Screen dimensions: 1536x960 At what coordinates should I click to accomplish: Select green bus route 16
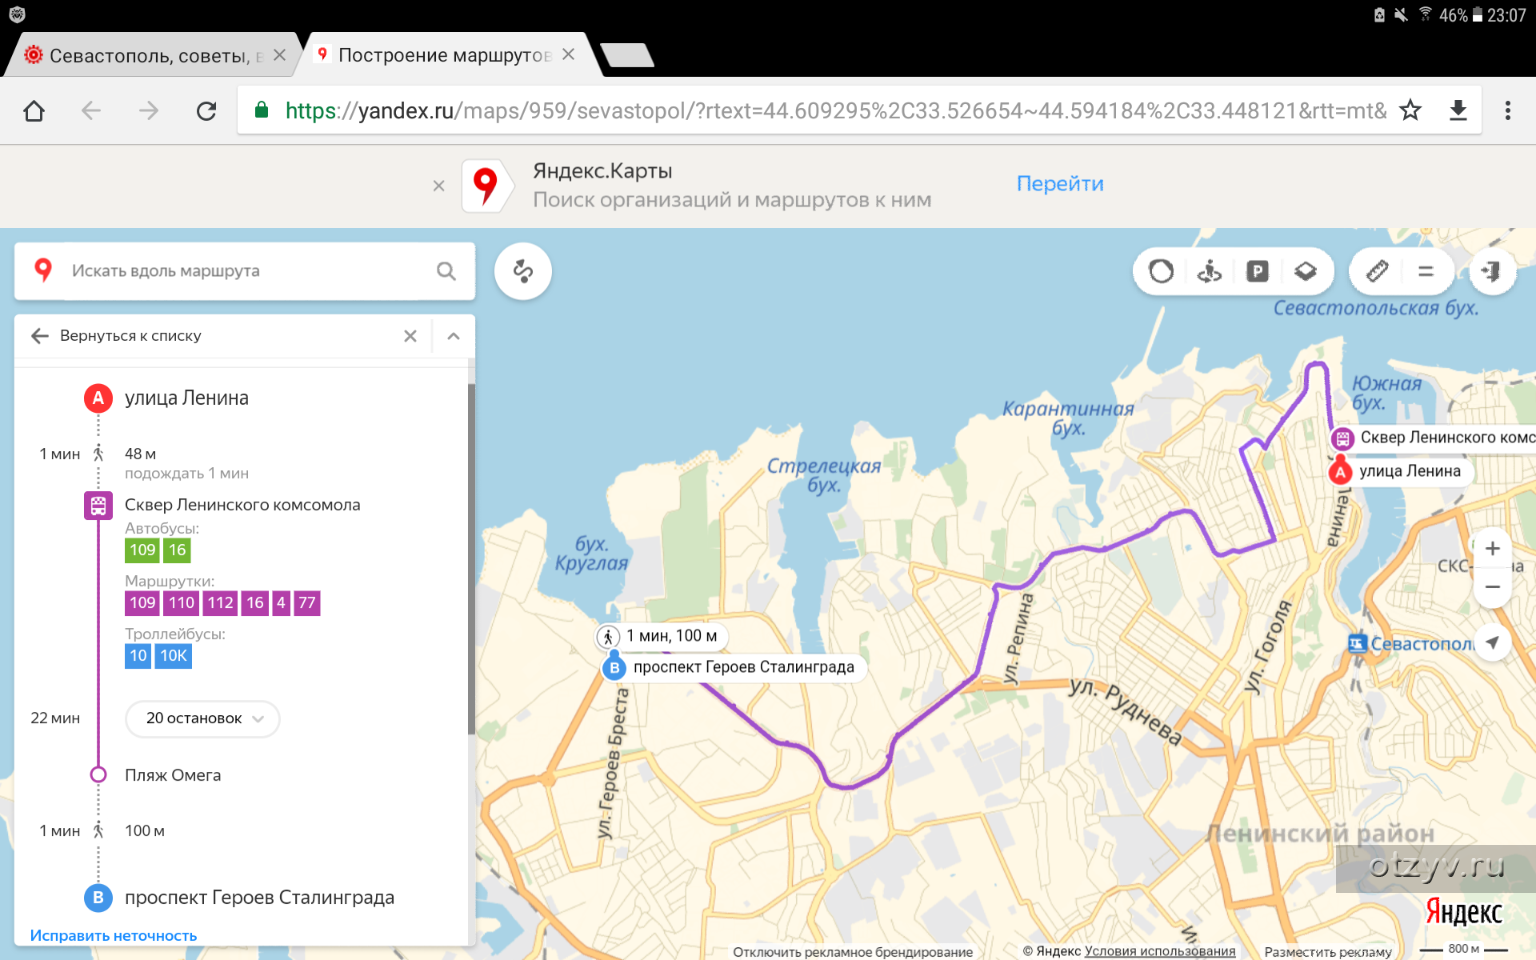click(x=177, y=550)
